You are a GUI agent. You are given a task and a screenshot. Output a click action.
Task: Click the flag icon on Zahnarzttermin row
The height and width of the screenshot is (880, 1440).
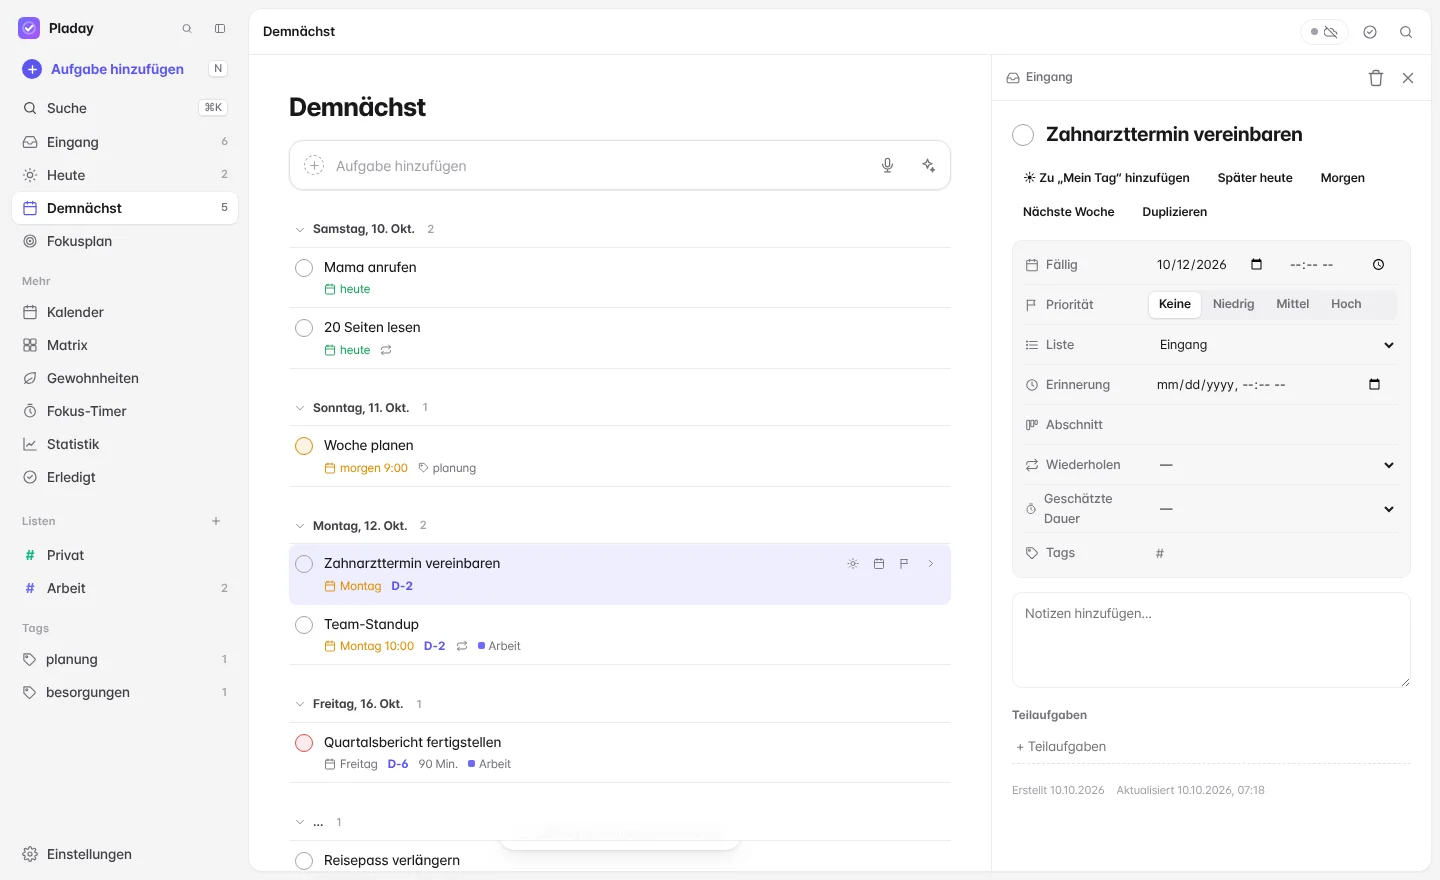pyautogui.click(x=904, y=564)
